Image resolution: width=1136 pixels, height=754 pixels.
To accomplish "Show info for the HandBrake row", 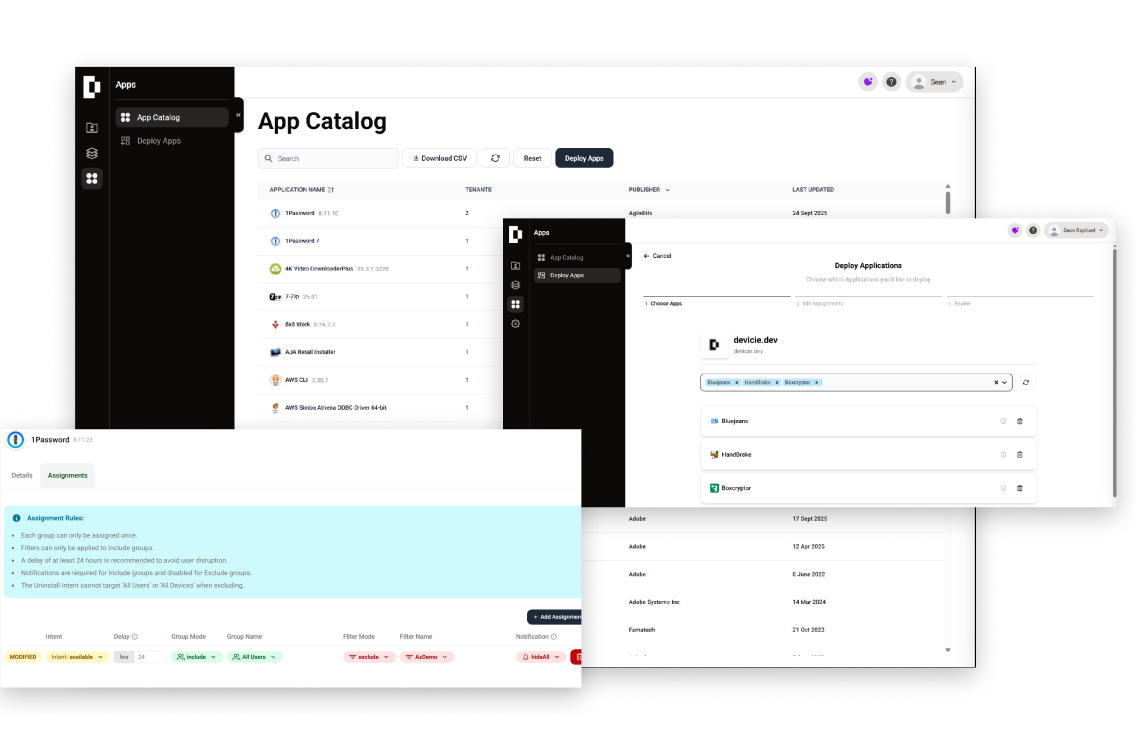I will point(1003,455).
